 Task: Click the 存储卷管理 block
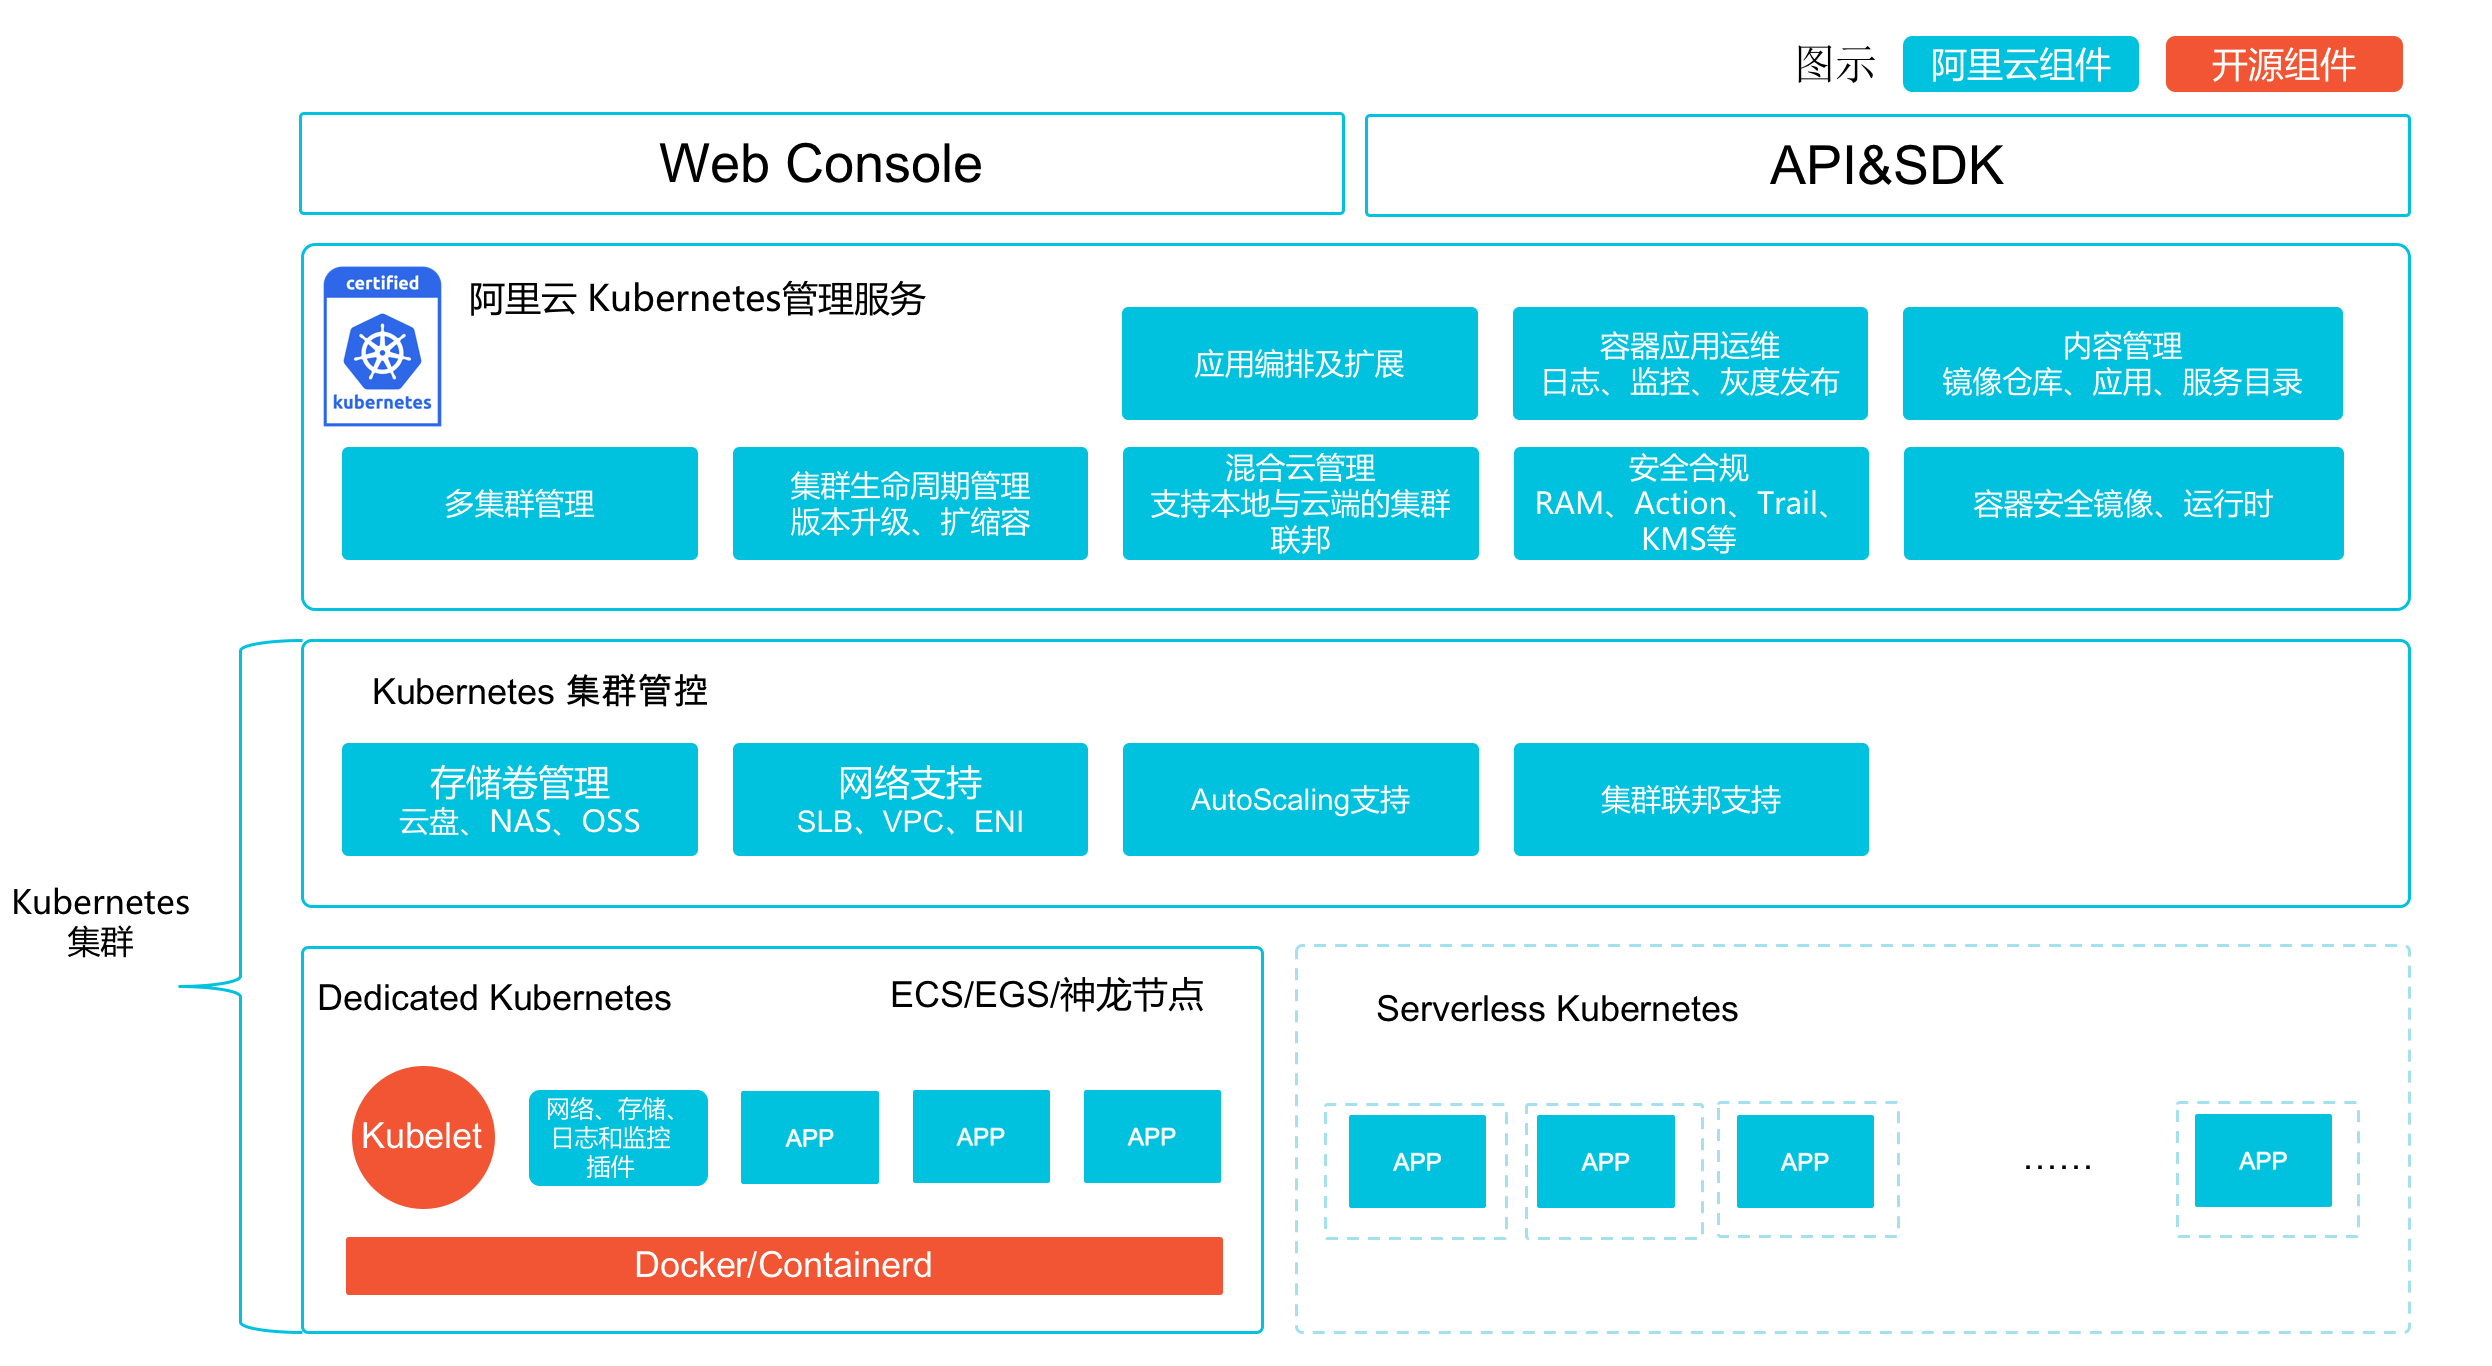coord(519,799)
